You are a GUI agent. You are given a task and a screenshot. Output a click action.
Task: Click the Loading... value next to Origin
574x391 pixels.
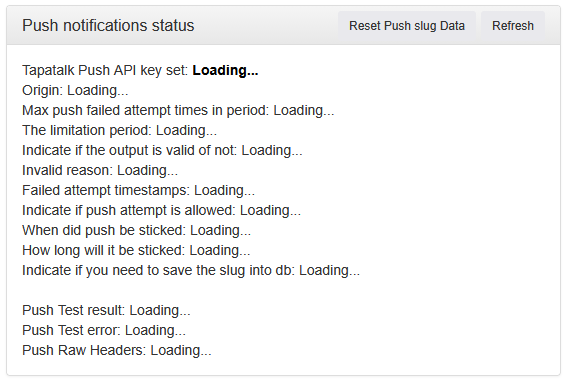pyautogui.click(x=98, y=90)
